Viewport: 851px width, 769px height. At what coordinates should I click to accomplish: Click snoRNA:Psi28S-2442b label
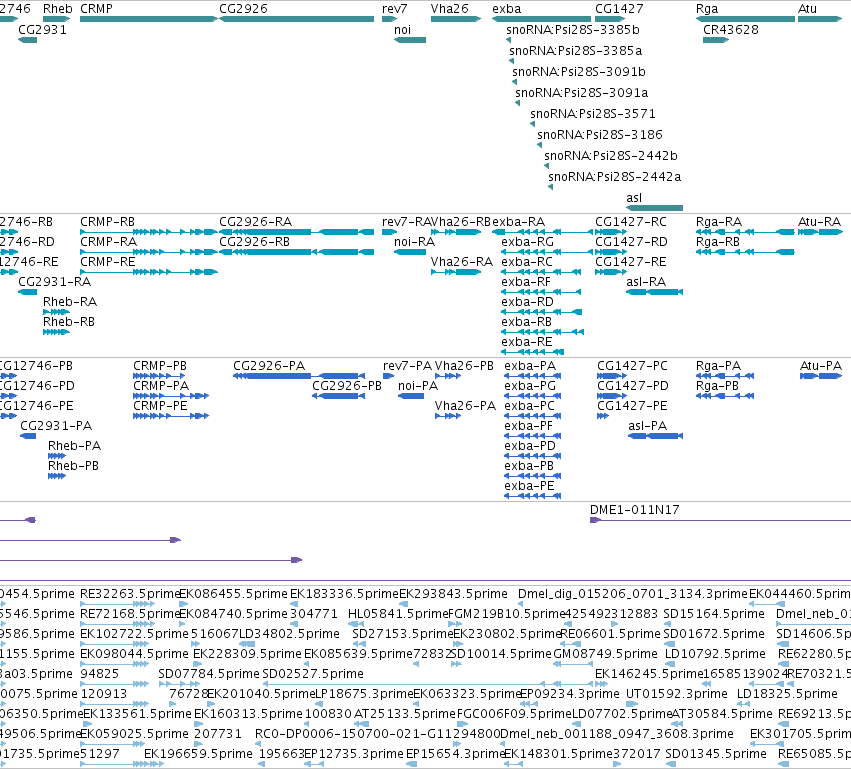[x=611, y=156]
